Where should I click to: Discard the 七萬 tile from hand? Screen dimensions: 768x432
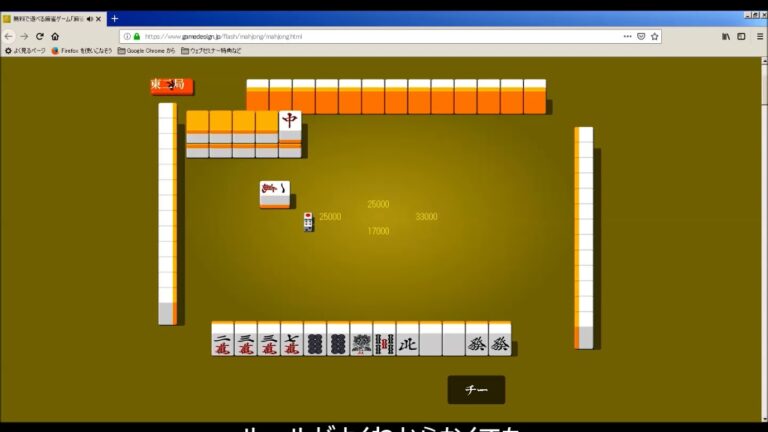click(291, 339)
